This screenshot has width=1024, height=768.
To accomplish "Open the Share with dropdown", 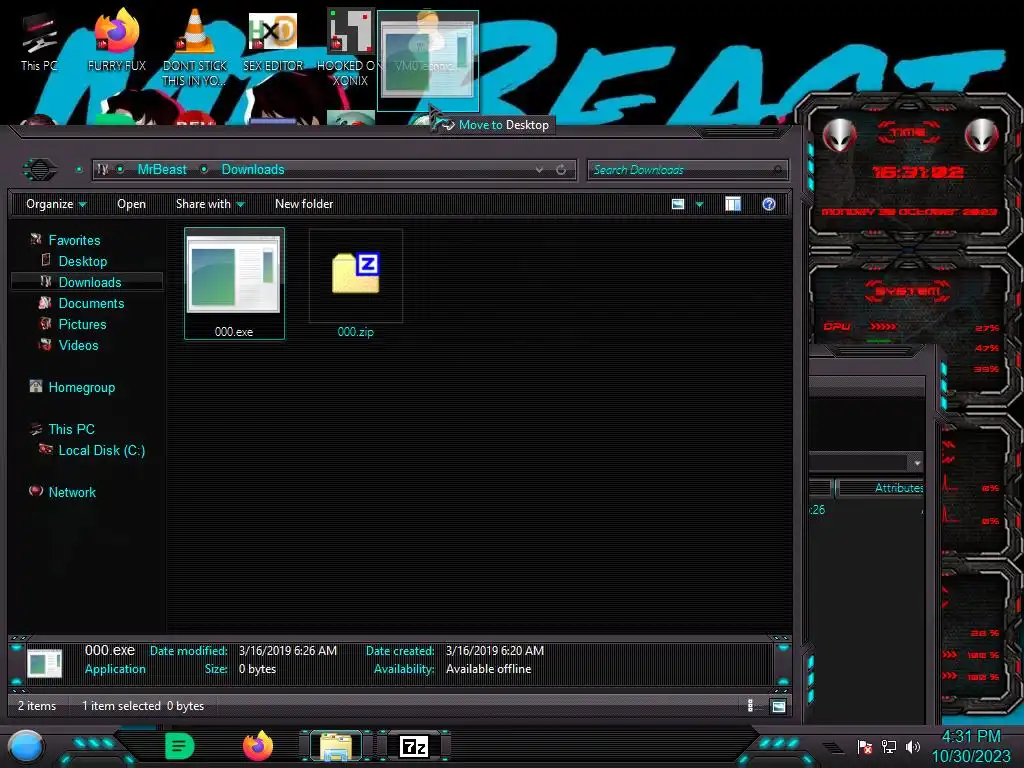I will (210, 204).
